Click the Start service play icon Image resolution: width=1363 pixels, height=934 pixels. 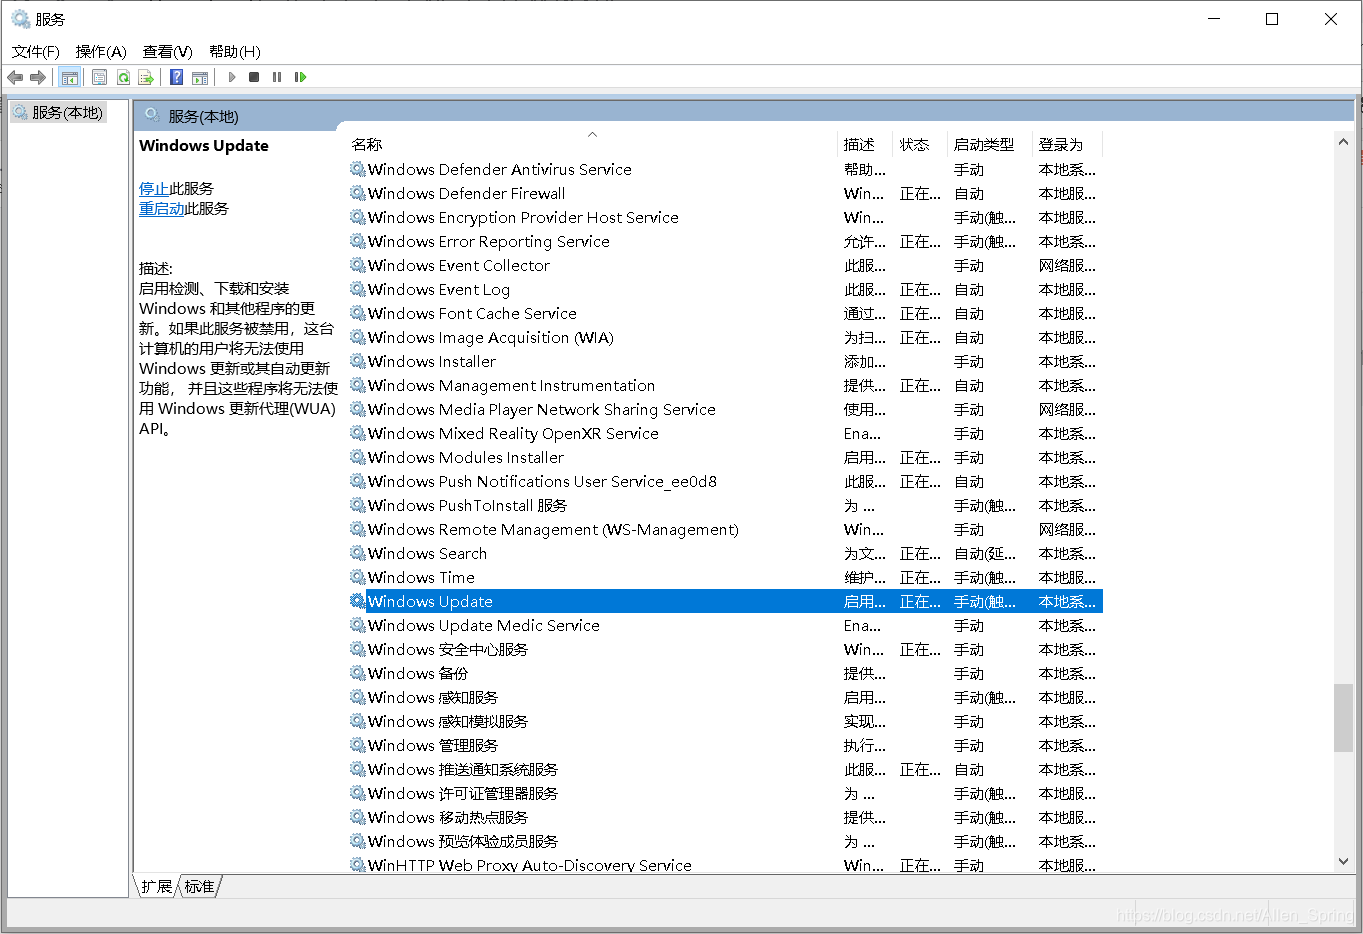tap(232, 77)
